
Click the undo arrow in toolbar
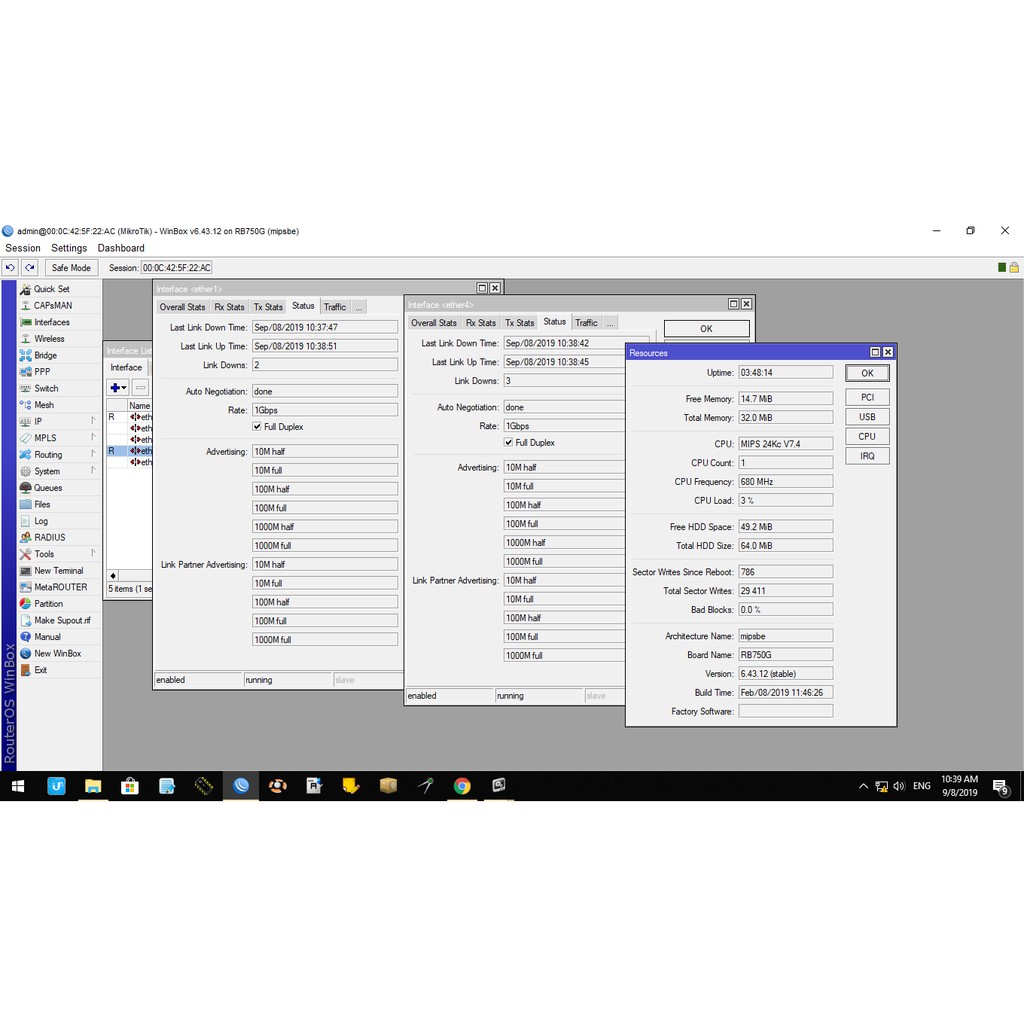[10, 268]
